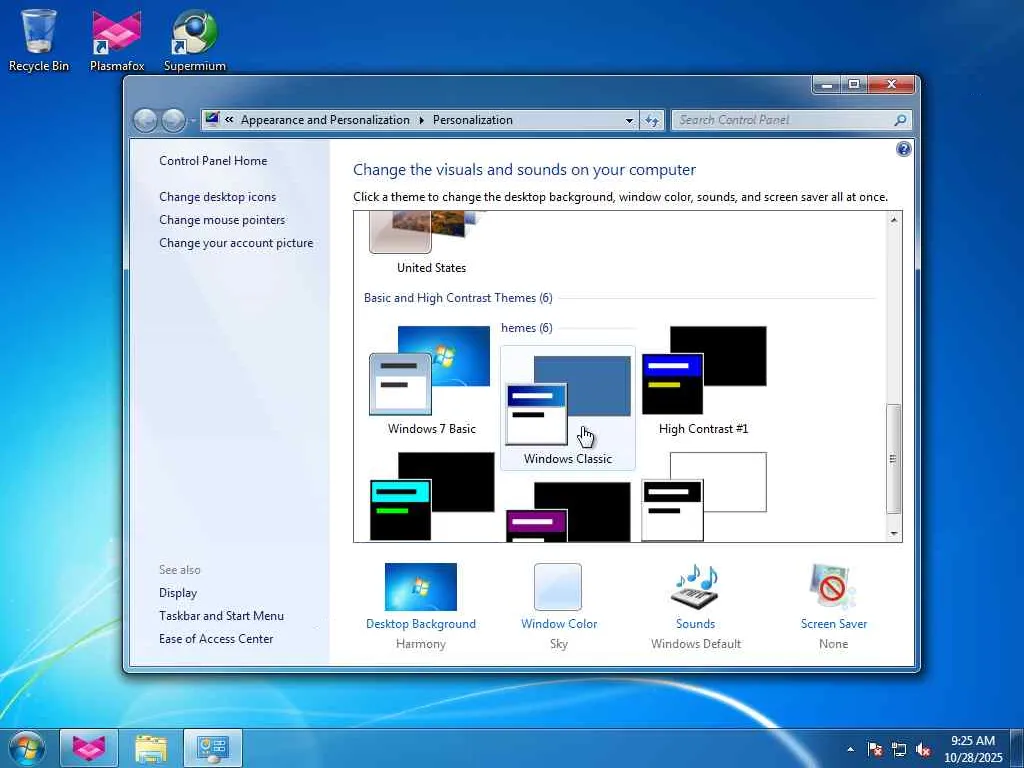Click the network status tray icon
Image resolution: width=1024 pixels, height=768 pixels.
click(899, 749)
